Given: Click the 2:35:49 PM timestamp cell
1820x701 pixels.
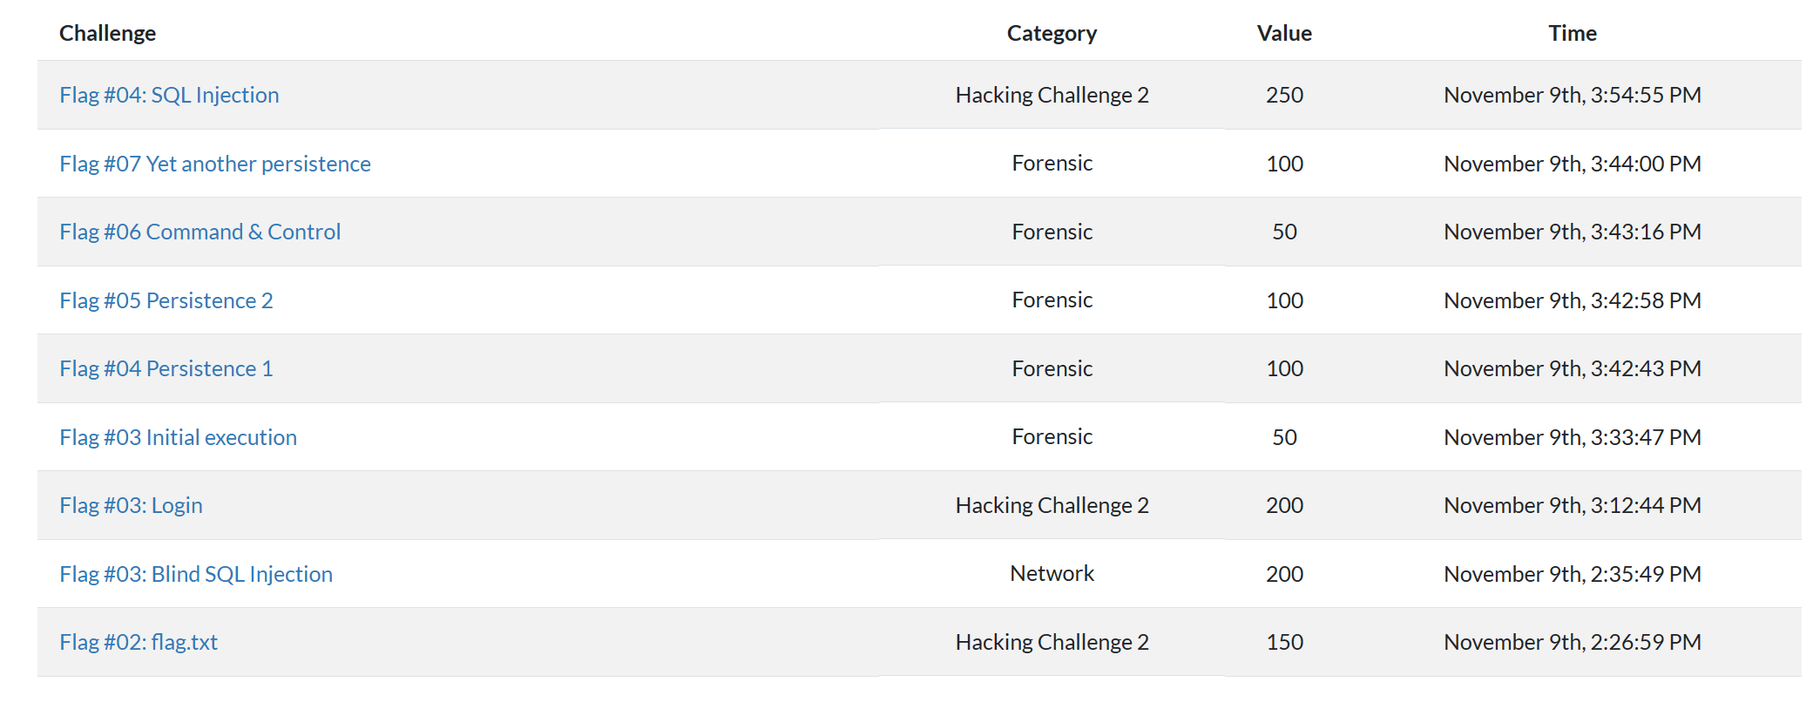Looking at the screenshot, I should 1572,574.
